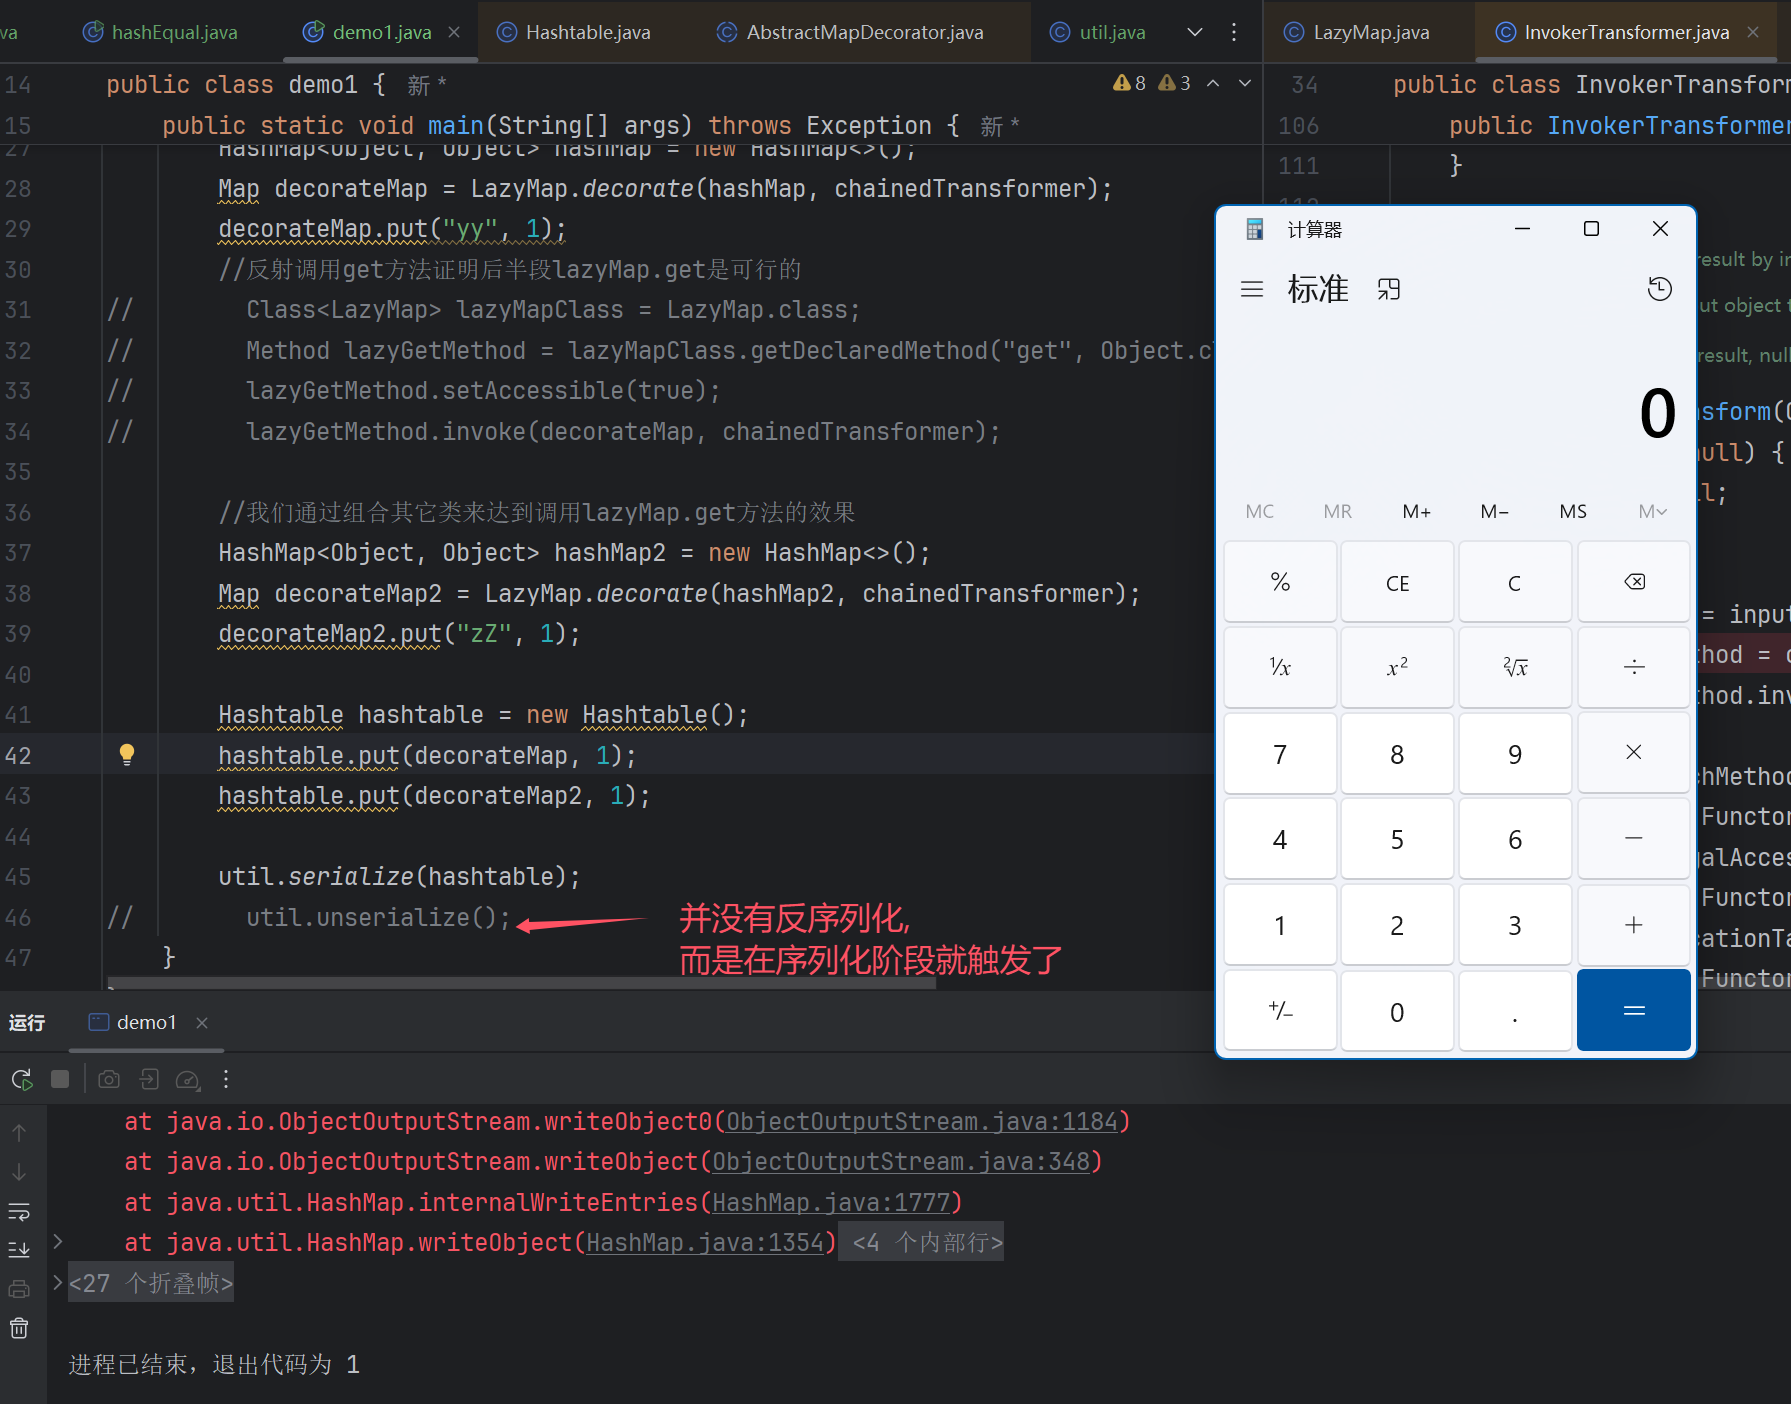This screenshot has width=1791, height=1404.
Task: Click the Calculator divide key
Action: [x=1634, y=667]
